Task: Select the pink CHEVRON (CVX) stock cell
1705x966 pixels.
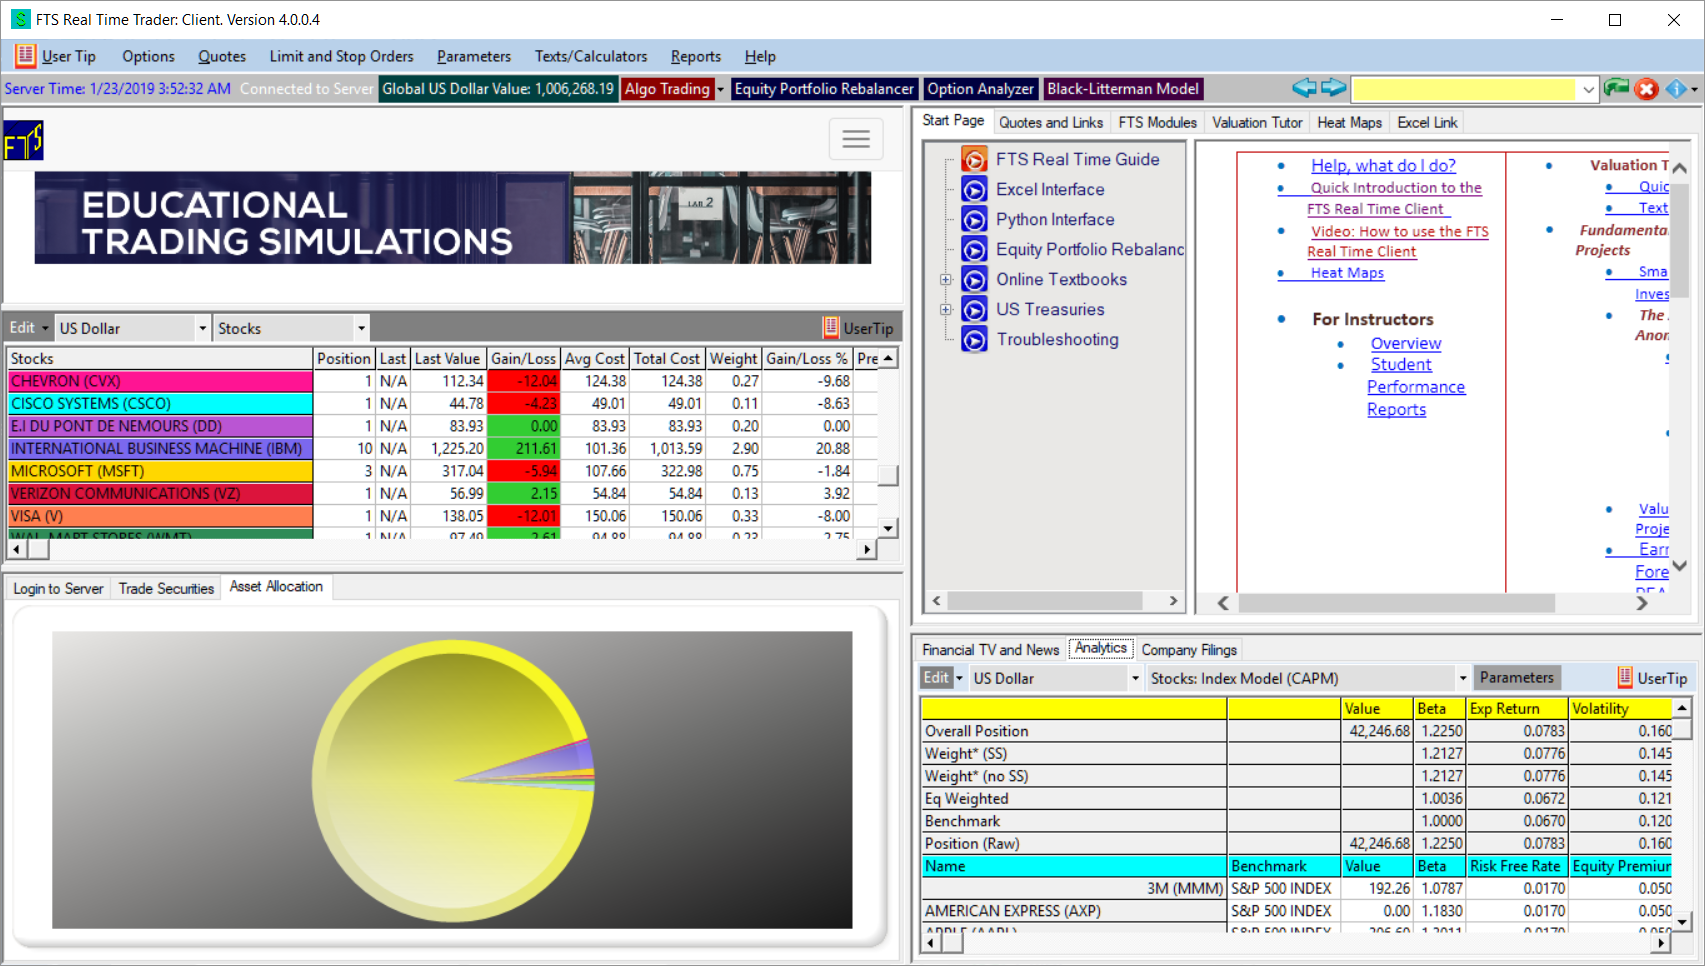Action: 160,381
